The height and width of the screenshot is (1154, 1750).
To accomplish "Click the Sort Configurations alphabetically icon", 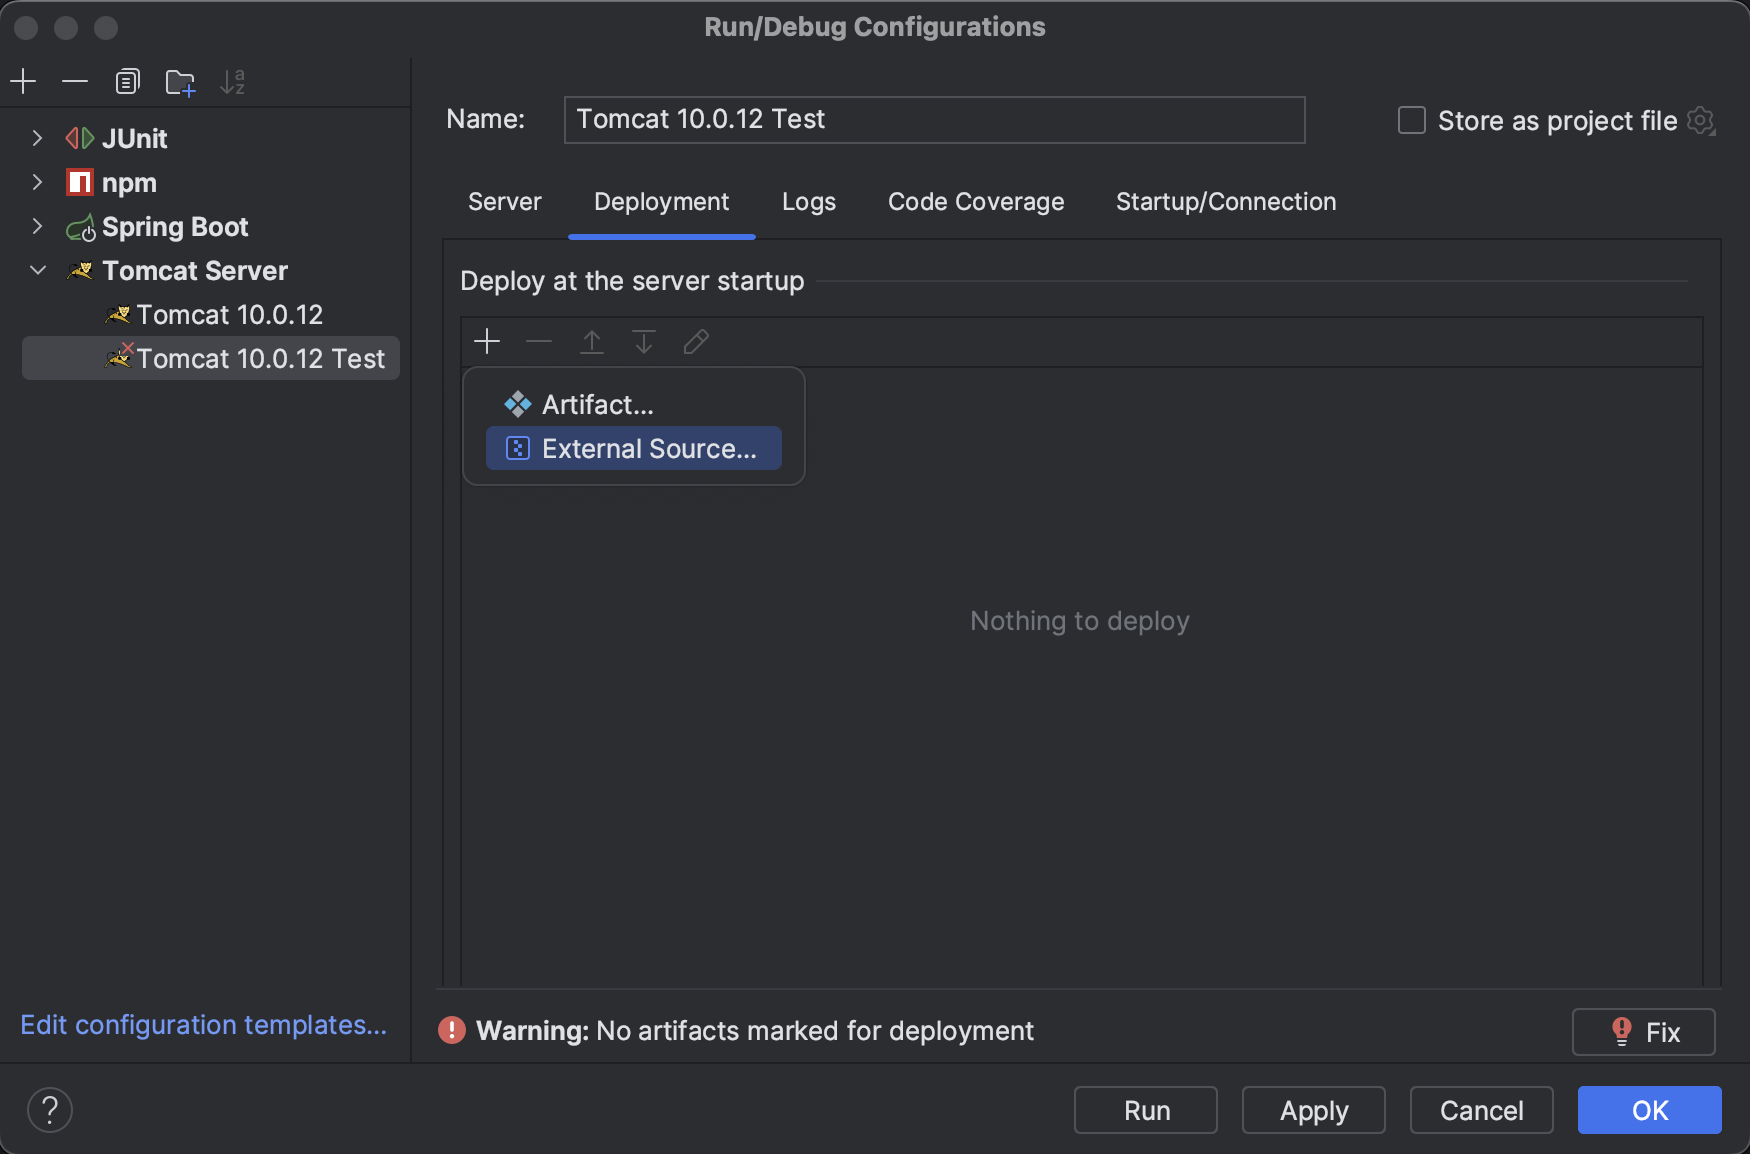I will click(x=232, y=81).
